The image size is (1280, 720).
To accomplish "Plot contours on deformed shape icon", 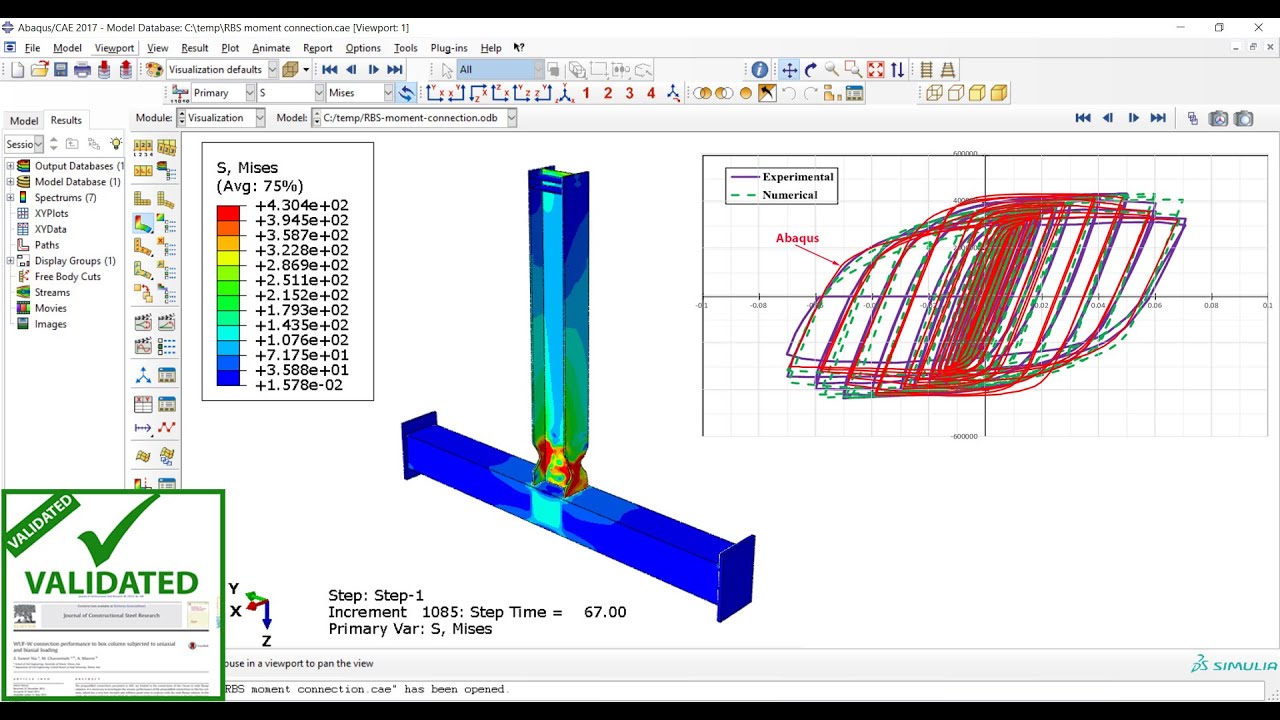I will 143,222.
